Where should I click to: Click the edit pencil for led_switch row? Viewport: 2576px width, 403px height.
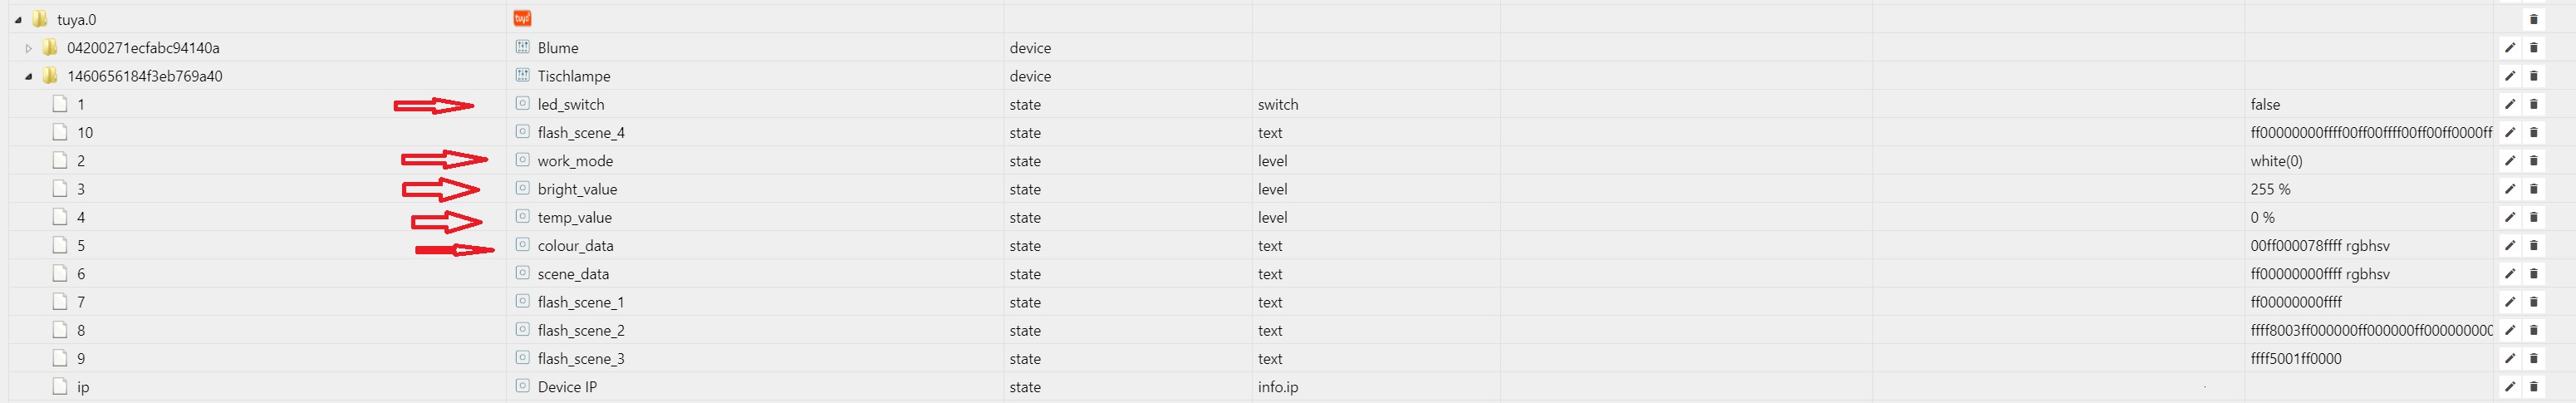click(x=2509, y=104)
